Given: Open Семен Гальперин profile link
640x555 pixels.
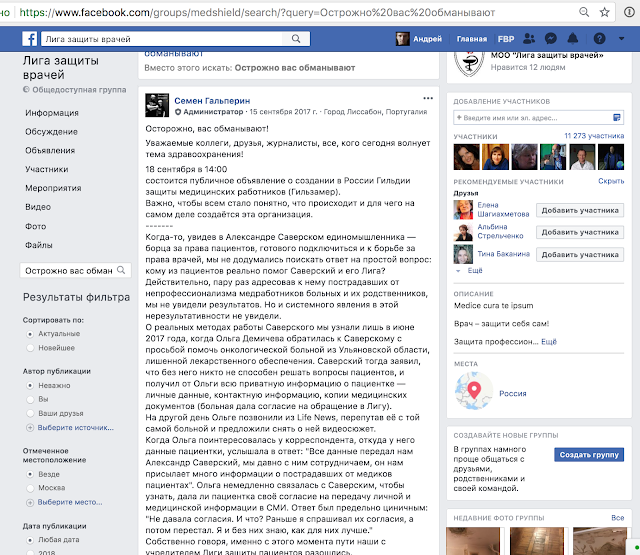Looking at the screenshot, I should [212, 101].
